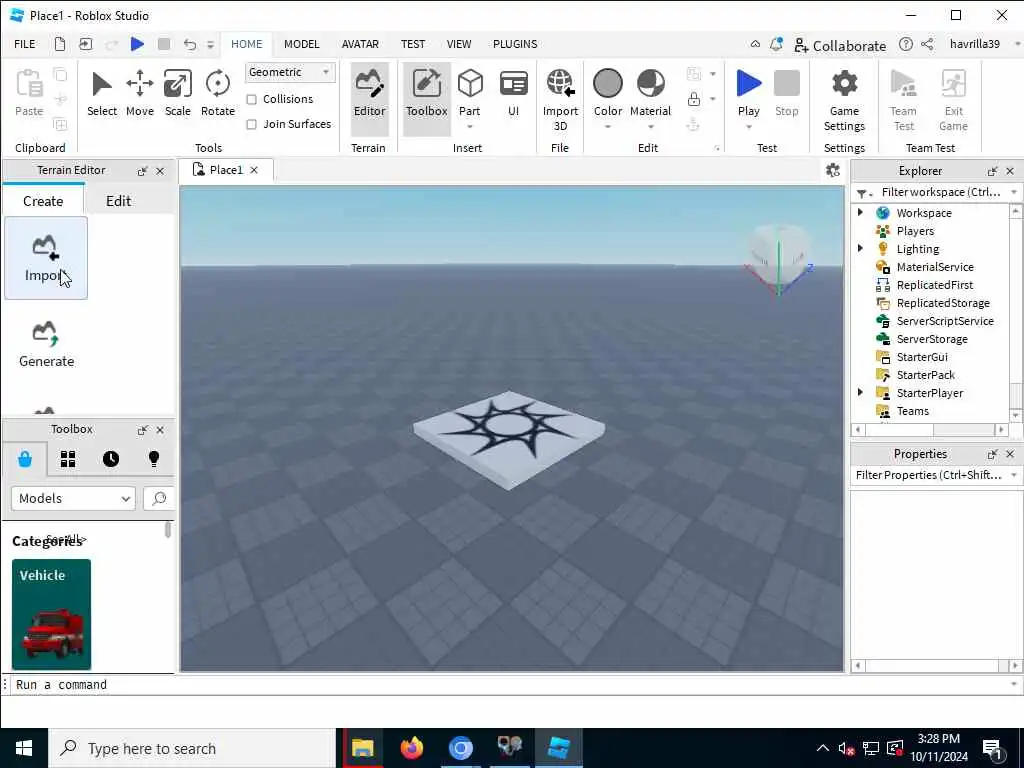Open the Play button dropdown arrow
This screenshot has height=768, width=1024.
[748, 127]
